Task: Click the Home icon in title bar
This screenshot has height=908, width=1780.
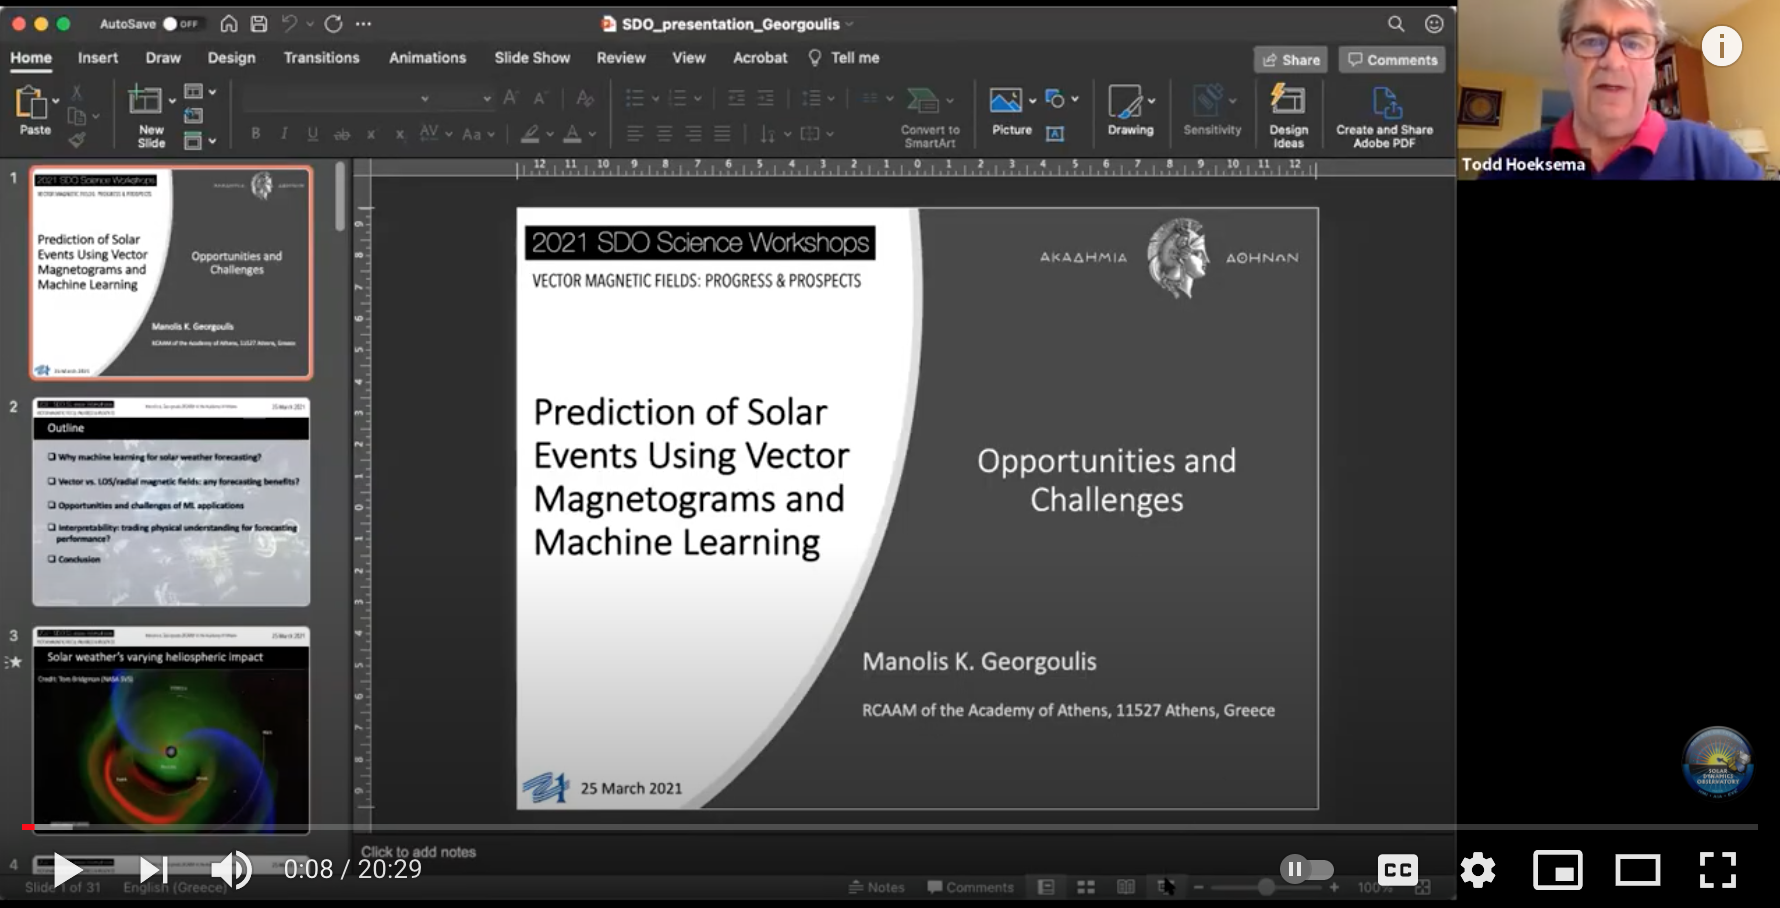Action: (x=229, y=23)
